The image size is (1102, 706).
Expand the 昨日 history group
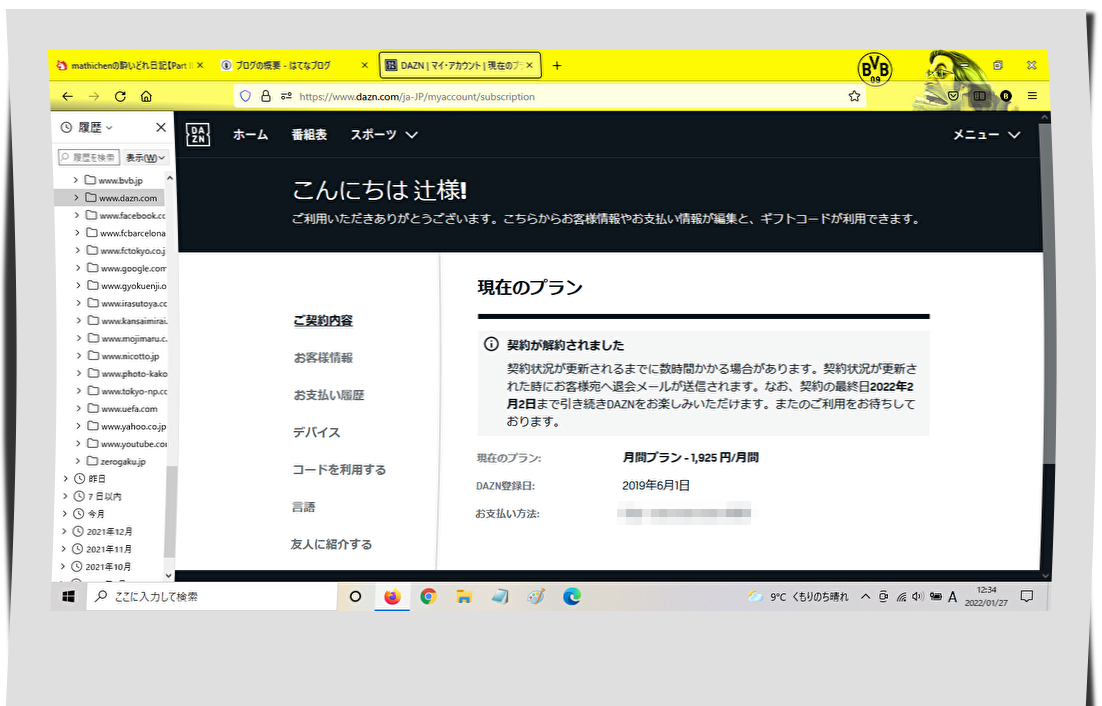(x=66, y=478)
